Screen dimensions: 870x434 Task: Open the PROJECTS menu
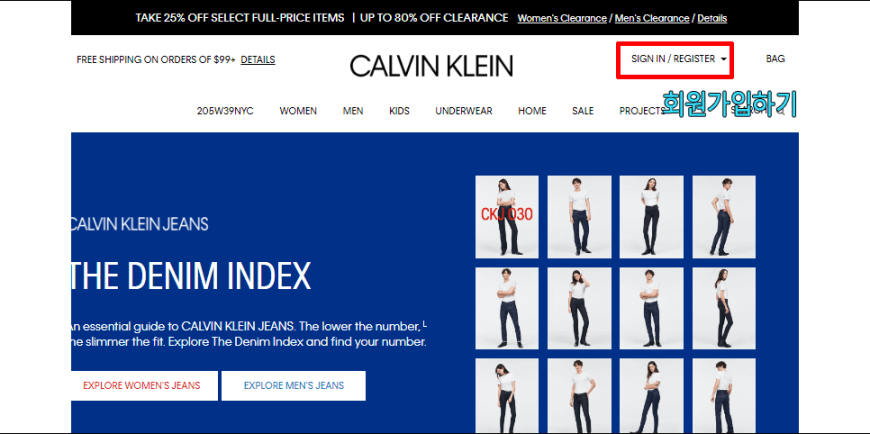pyautogui.click(x=642, y=111)
